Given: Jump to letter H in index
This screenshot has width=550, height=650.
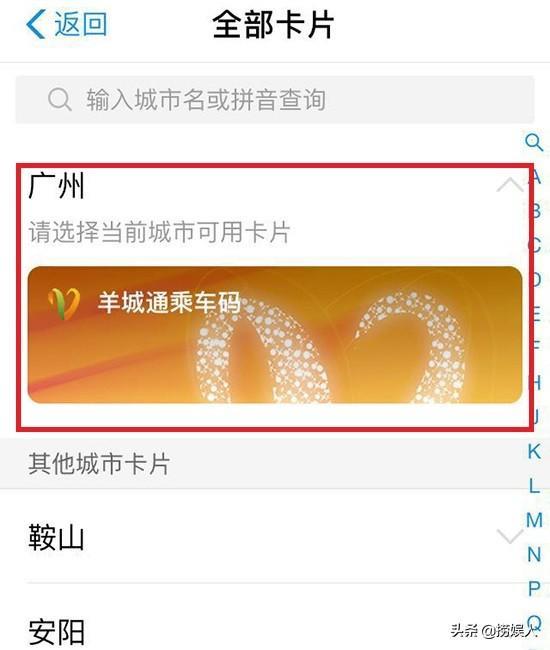Looking at the screenshot, I should (535, 383).
